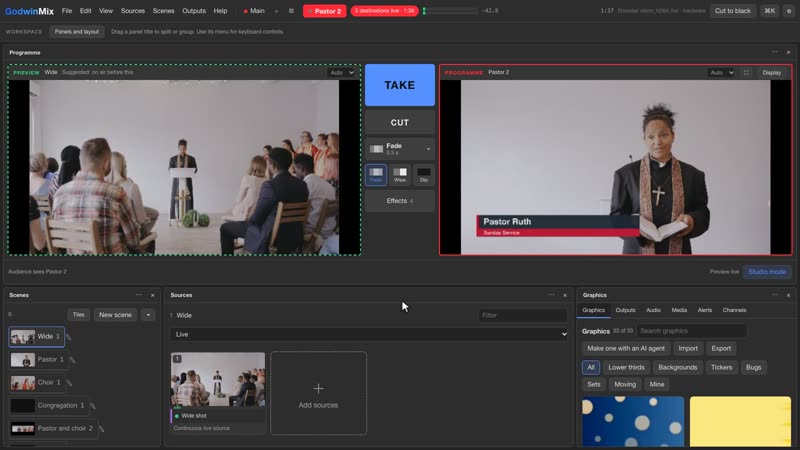
Task: Click the Import graphics button
Action: pos(688,348)
